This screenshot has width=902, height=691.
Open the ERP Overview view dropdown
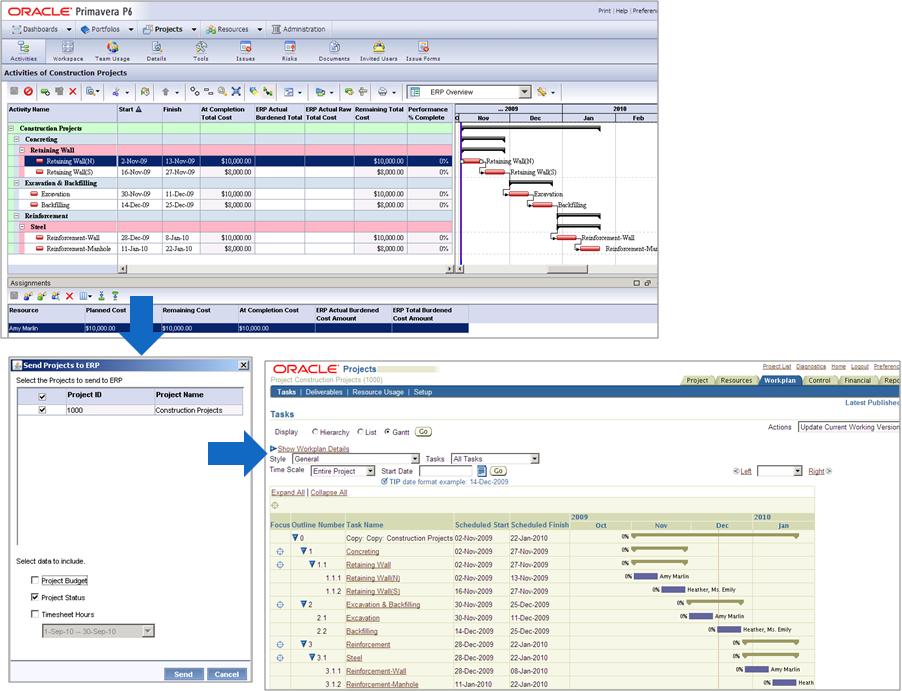[525, 92]
